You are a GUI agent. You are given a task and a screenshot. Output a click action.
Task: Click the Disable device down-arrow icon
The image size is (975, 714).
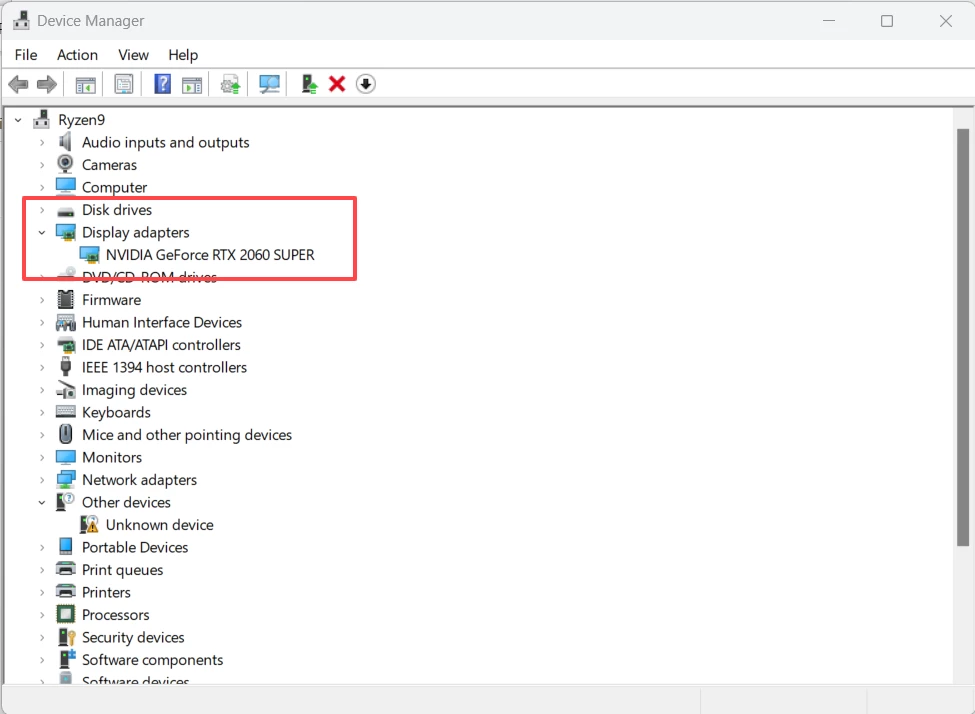[366, 84]
